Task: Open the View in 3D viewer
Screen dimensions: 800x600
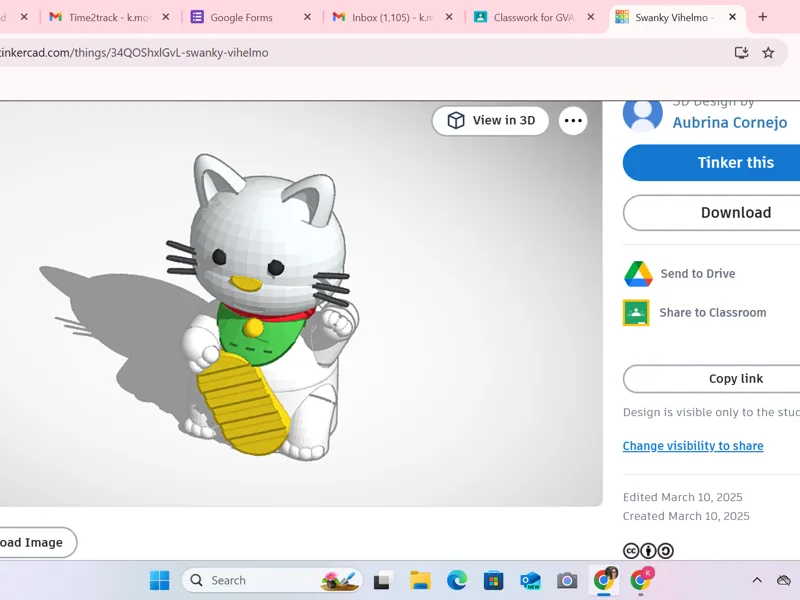Action: click(x=490, y=120)
